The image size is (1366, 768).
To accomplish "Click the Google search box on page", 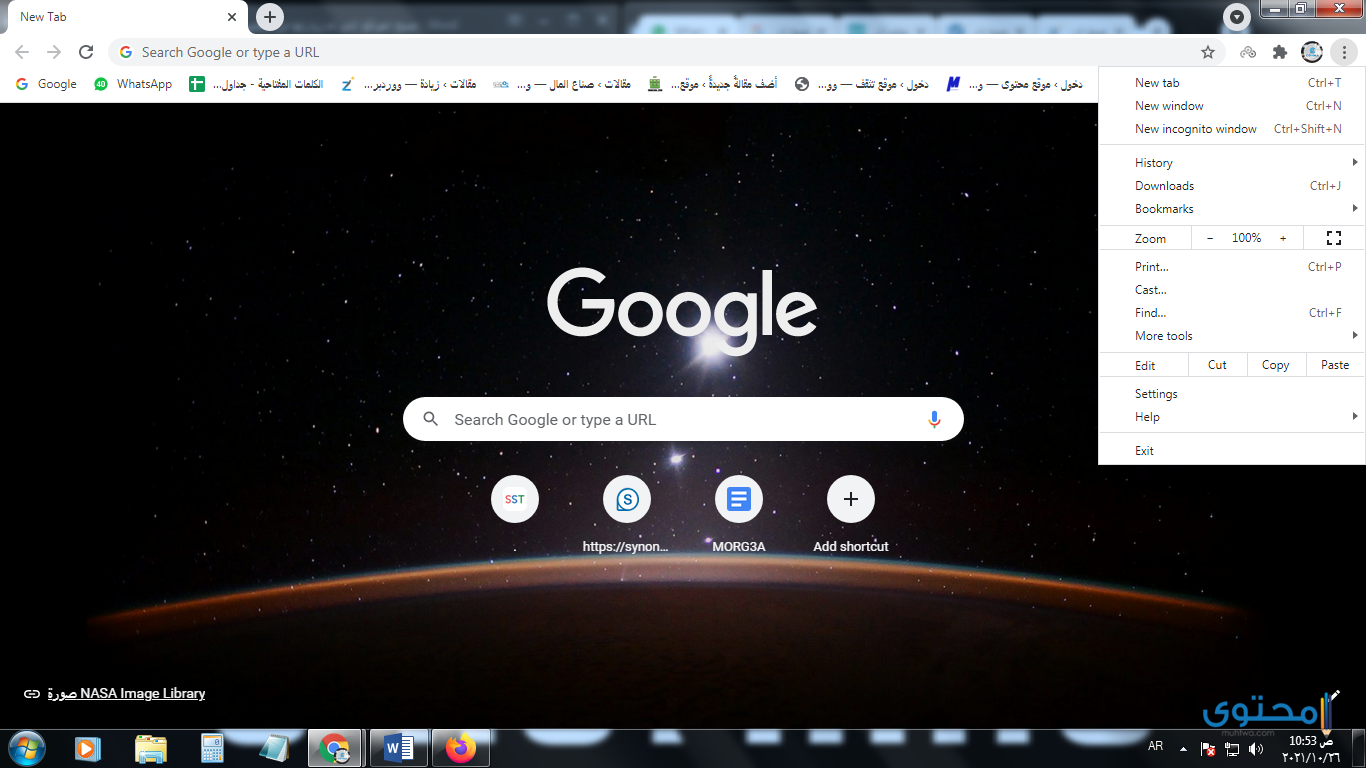I will tap(683, 419).
